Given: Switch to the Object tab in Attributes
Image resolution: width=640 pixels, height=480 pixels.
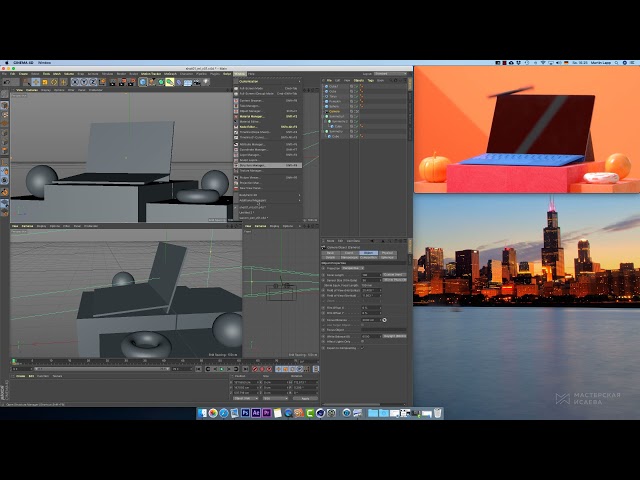Looking at the screenshot, I should (367, 253).
